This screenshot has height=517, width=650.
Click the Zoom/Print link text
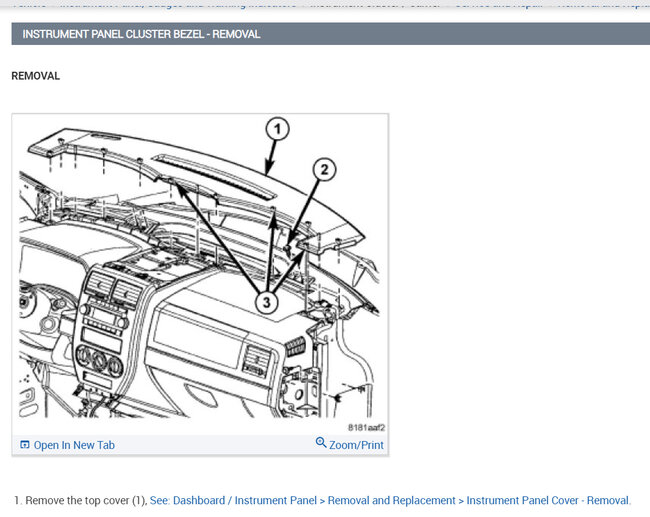[356, 445]
